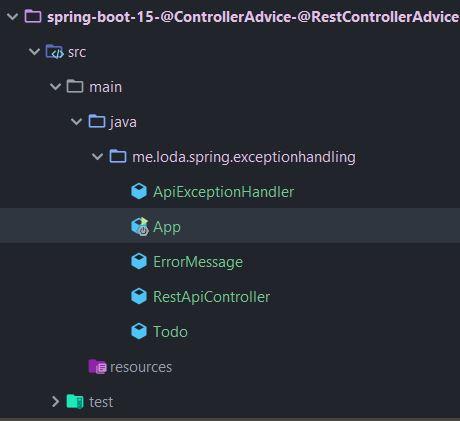Image resolution: width=460 pixels, height=421 pixels.
Task: Click the me.loda.spring.exceptionhandling package icon
Action: point(118,156)
